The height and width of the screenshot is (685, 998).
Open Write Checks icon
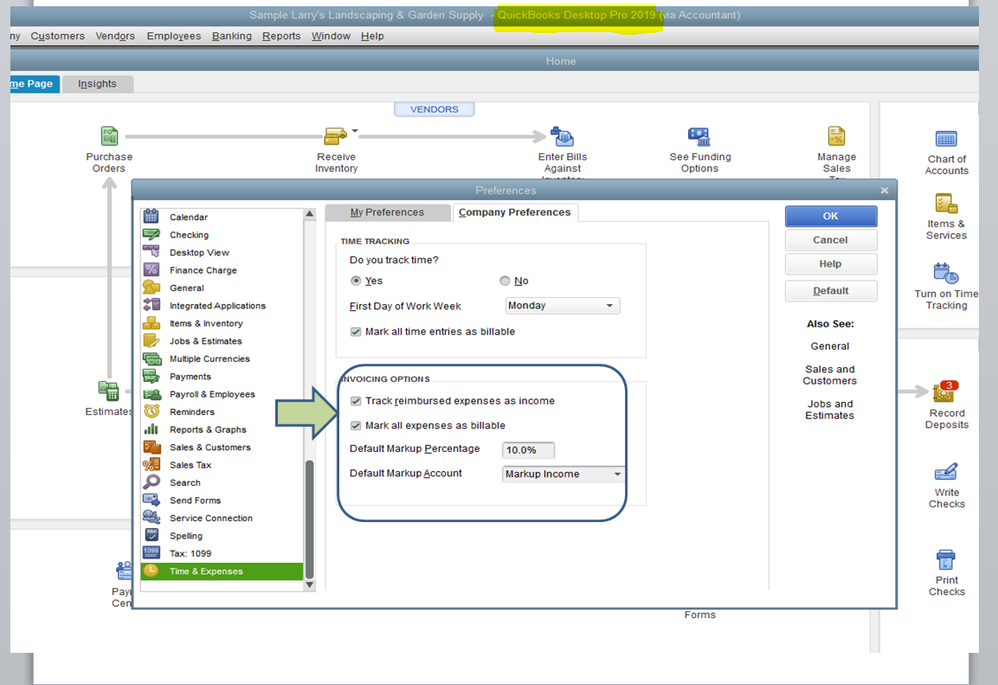pos(946,472)
